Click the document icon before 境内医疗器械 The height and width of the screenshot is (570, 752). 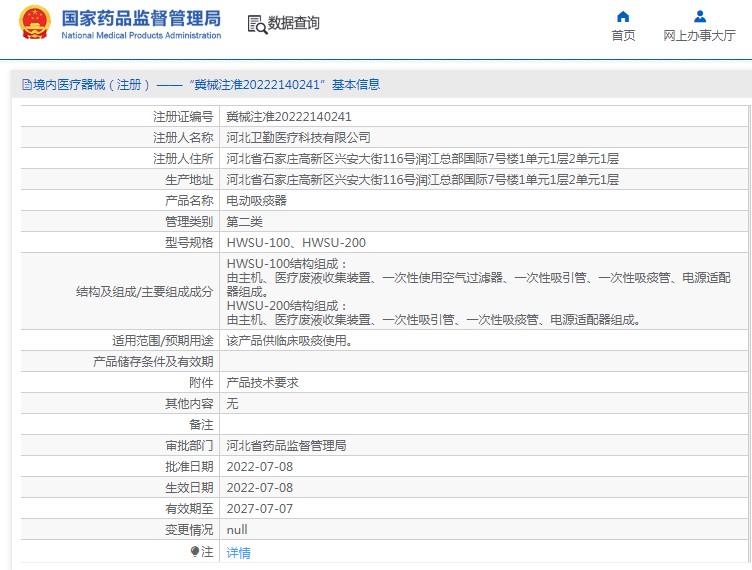click(27, 85)
